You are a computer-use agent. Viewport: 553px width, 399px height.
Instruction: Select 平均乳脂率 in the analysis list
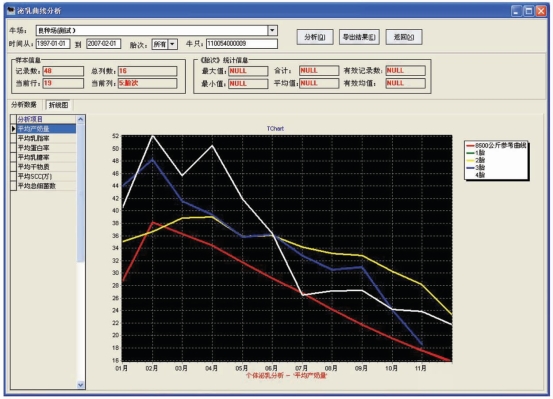(46, 138)
